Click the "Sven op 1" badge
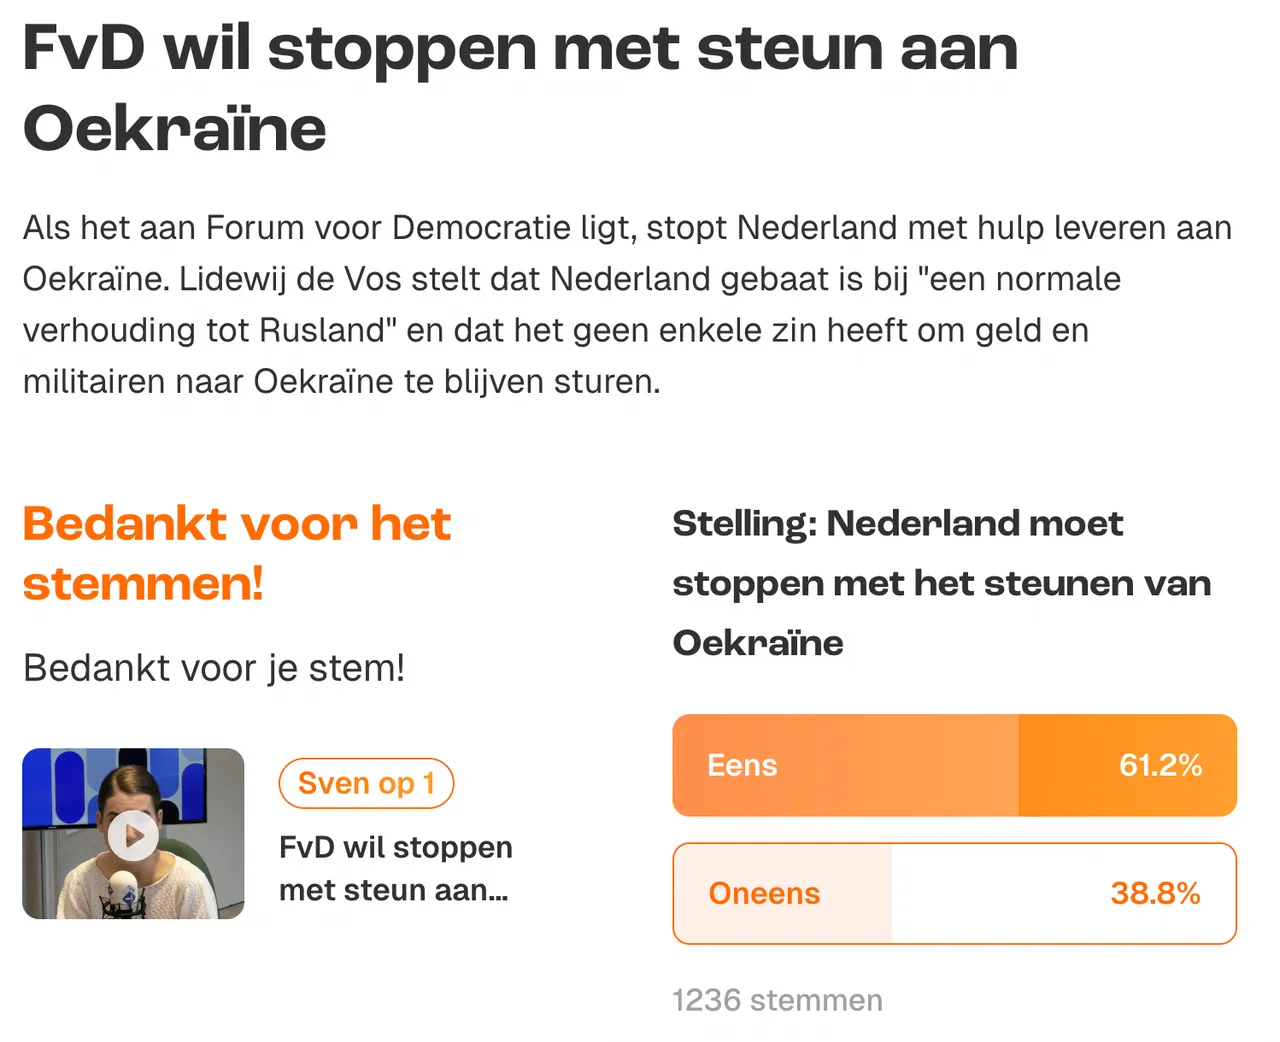The height and width of the screenshot is (1042, 1280). 366,783
